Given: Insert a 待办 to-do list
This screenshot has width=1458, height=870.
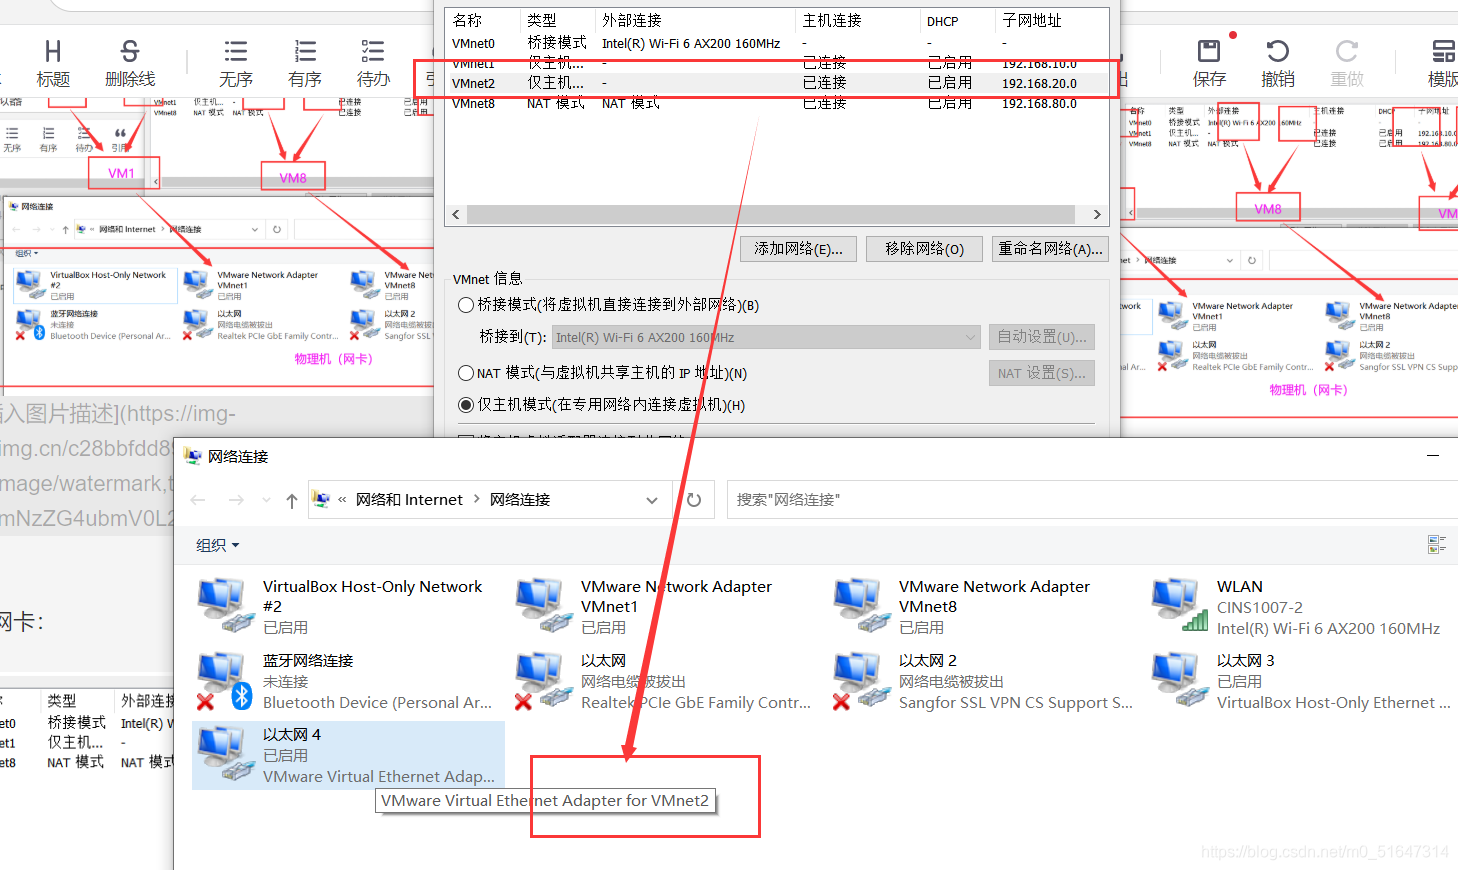Looking at the screenshot, I should 373,64.
